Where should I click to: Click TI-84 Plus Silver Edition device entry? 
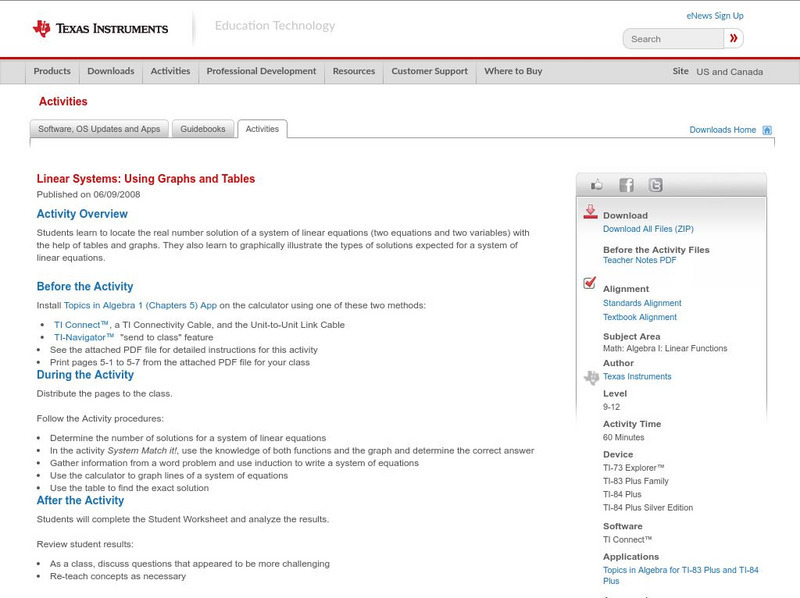[648, 508]
